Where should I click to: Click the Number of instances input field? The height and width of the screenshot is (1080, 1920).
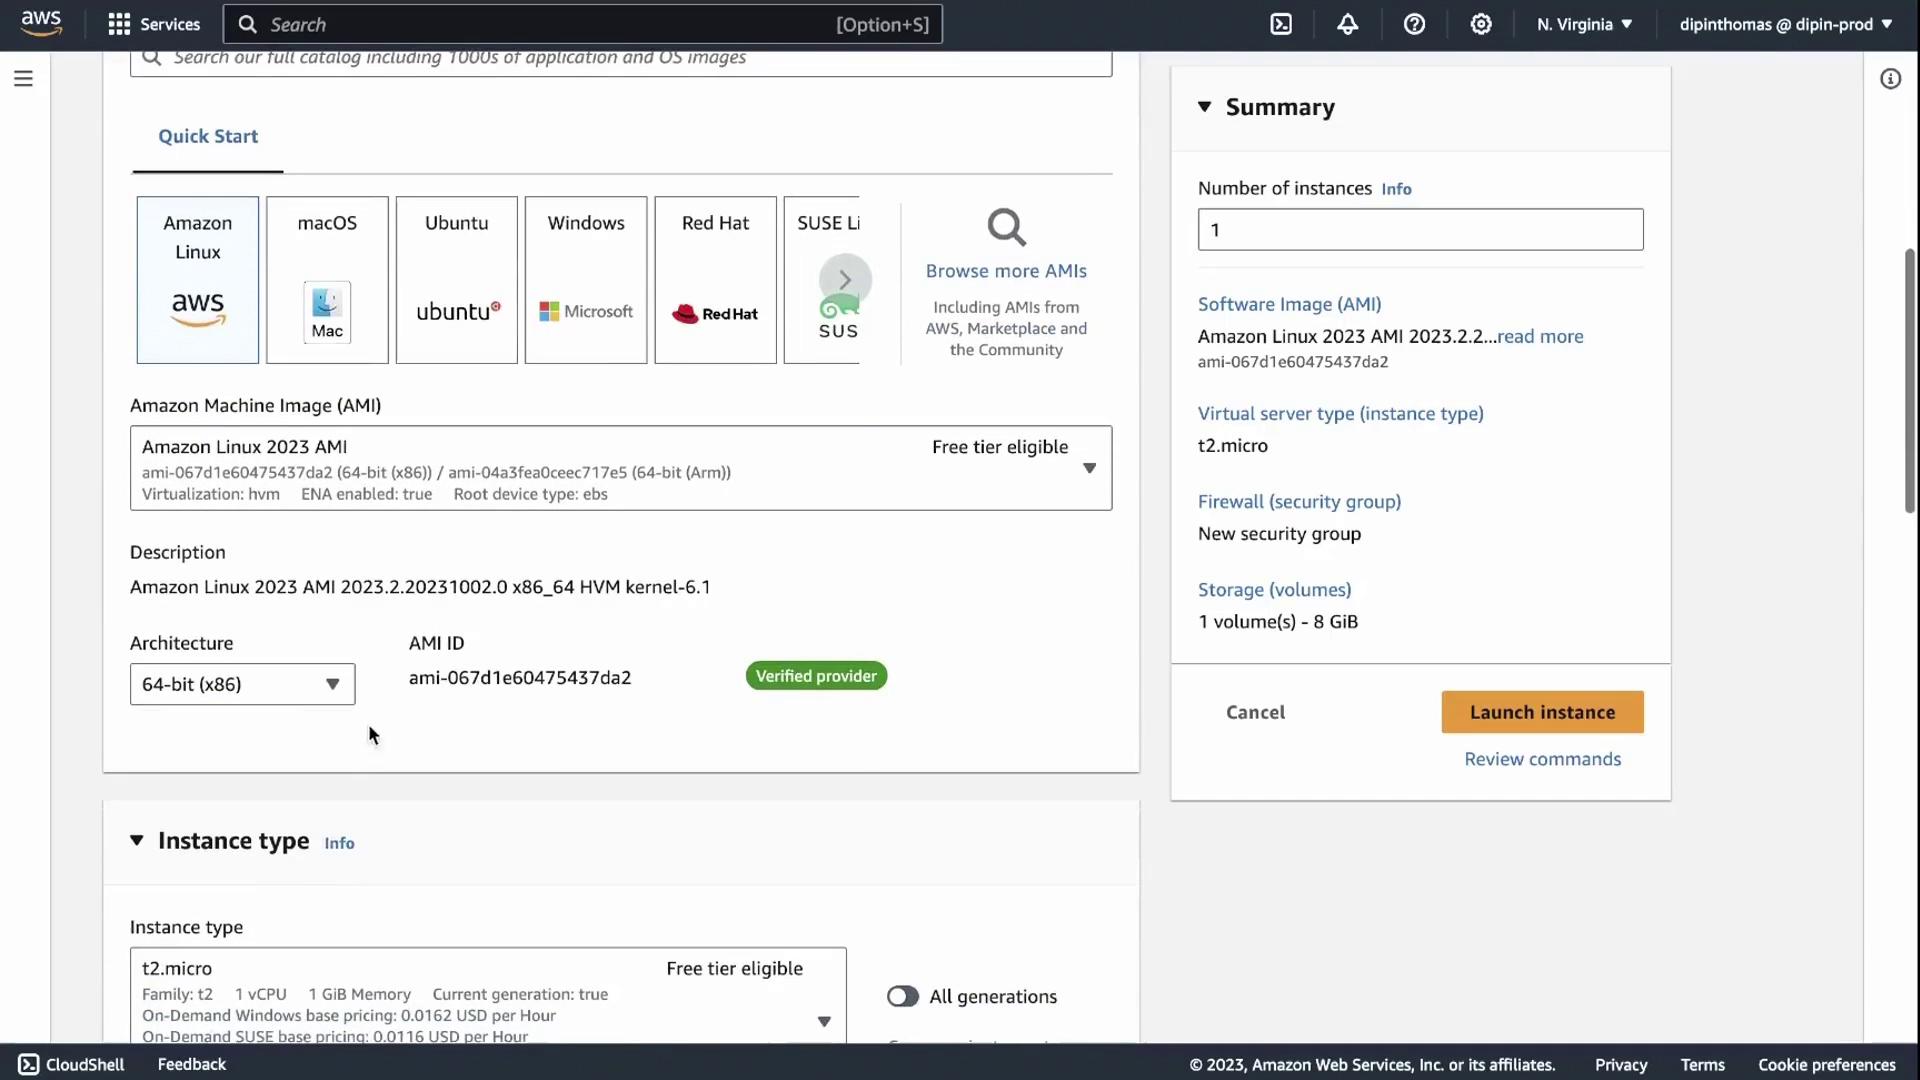(x=1420, y=230)
